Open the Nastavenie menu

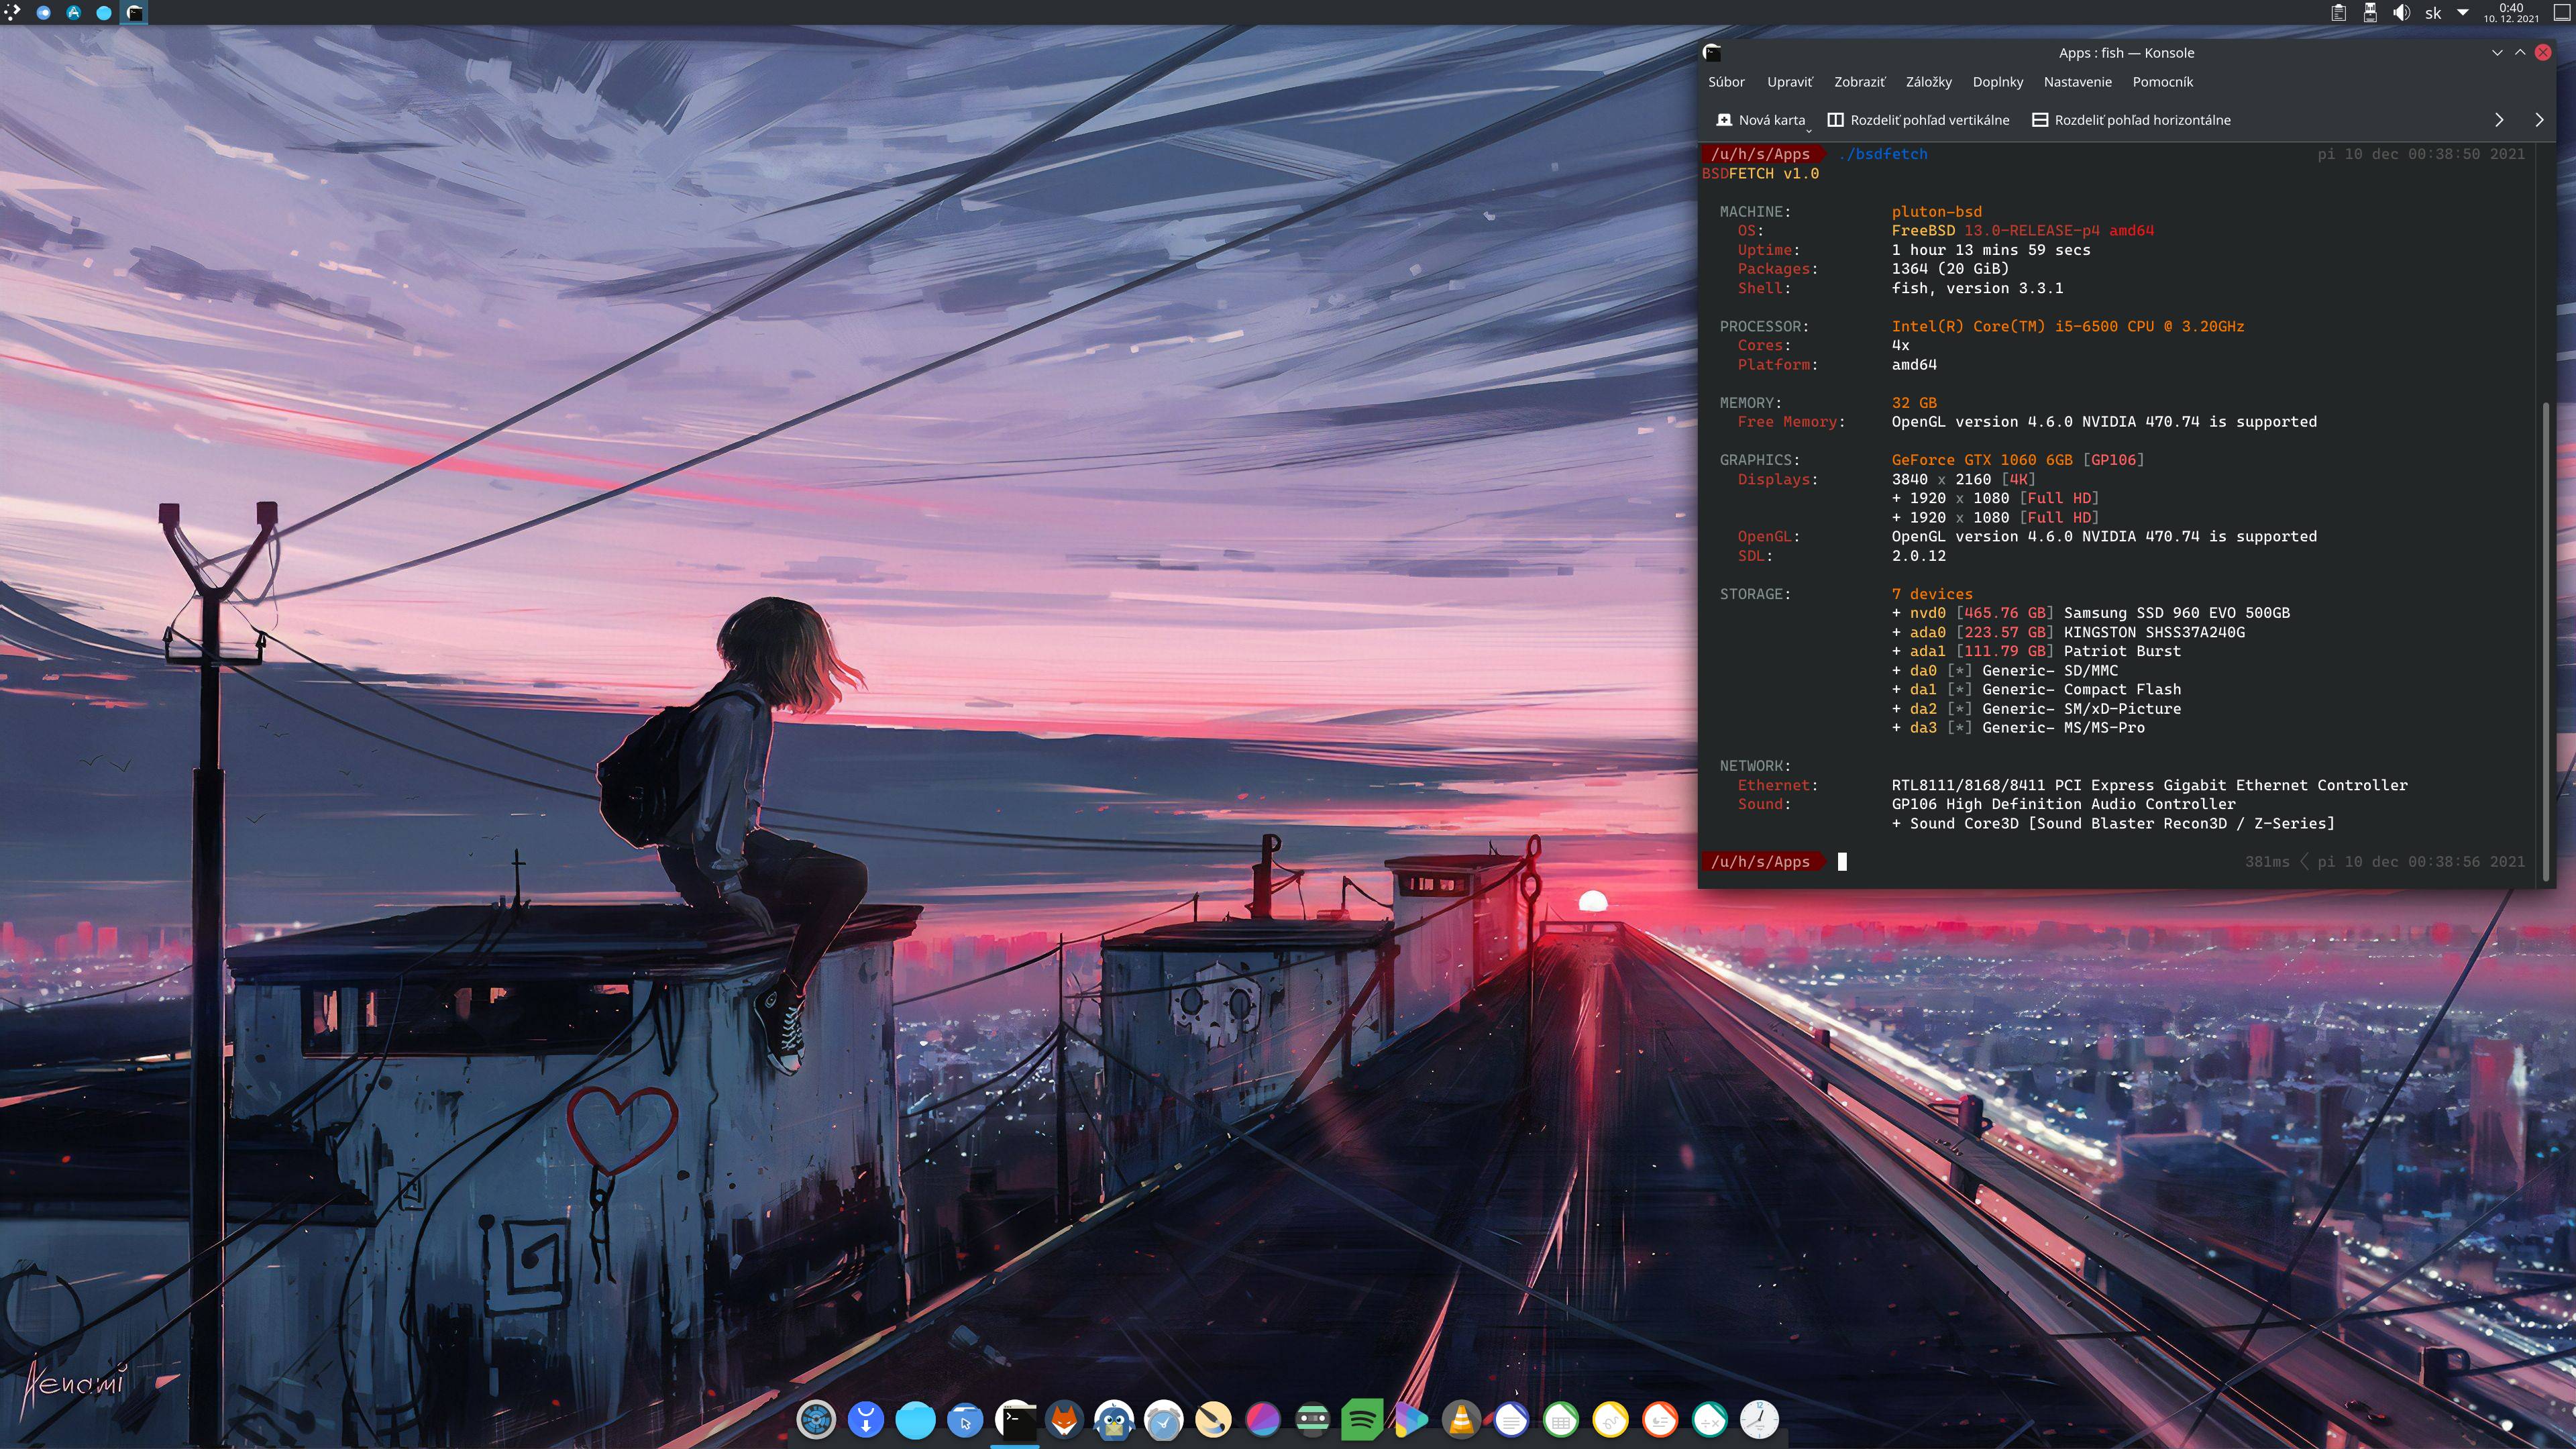click(x=2077, y=82)
